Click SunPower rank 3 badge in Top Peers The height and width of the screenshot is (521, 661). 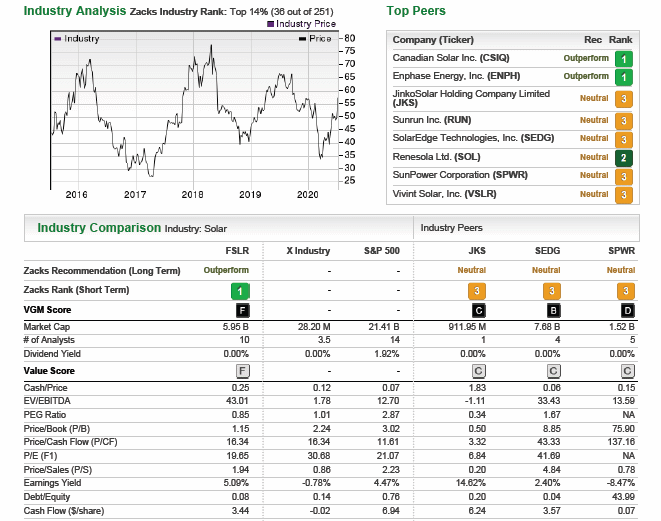click(x=623, y=177)
